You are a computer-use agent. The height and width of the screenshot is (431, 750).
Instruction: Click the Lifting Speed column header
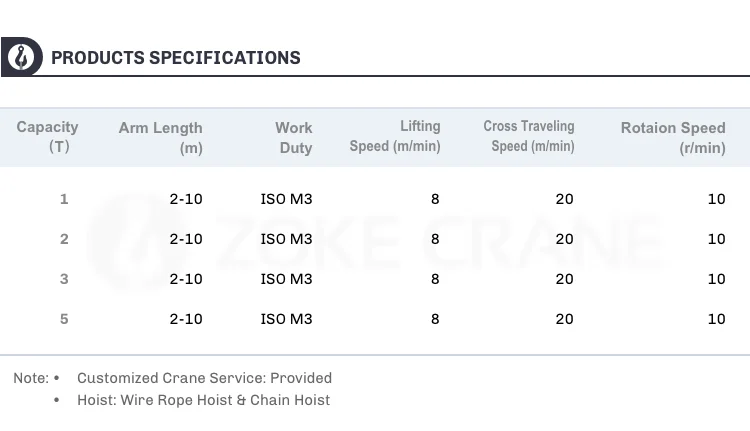coord(395,136)
